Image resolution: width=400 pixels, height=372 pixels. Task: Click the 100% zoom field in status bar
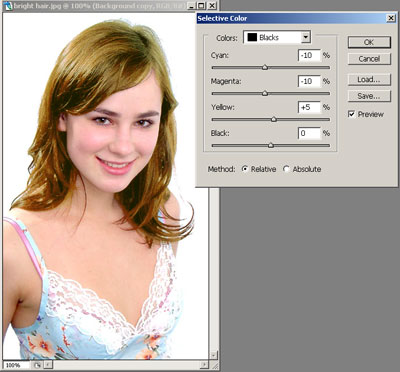[x=17, y=365]
